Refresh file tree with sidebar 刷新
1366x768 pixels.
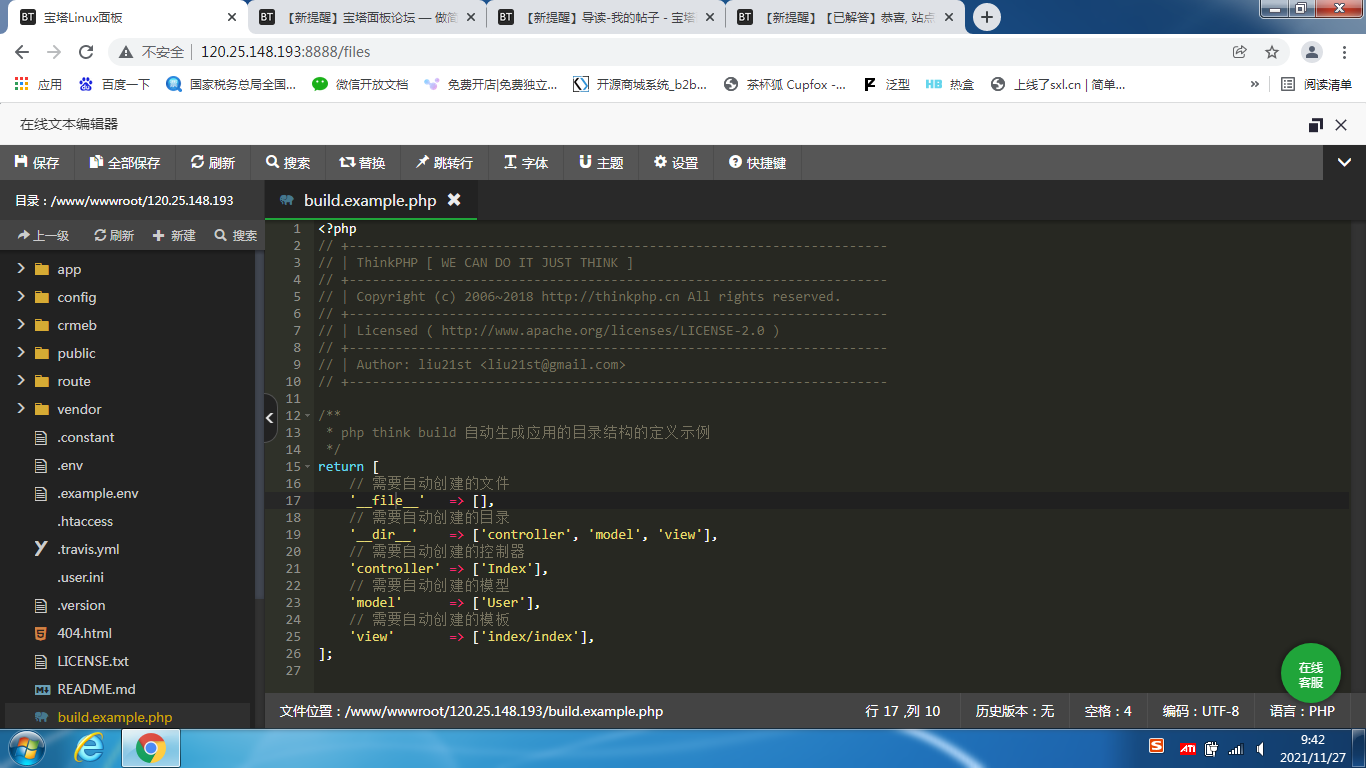click(x=114, y=235)
